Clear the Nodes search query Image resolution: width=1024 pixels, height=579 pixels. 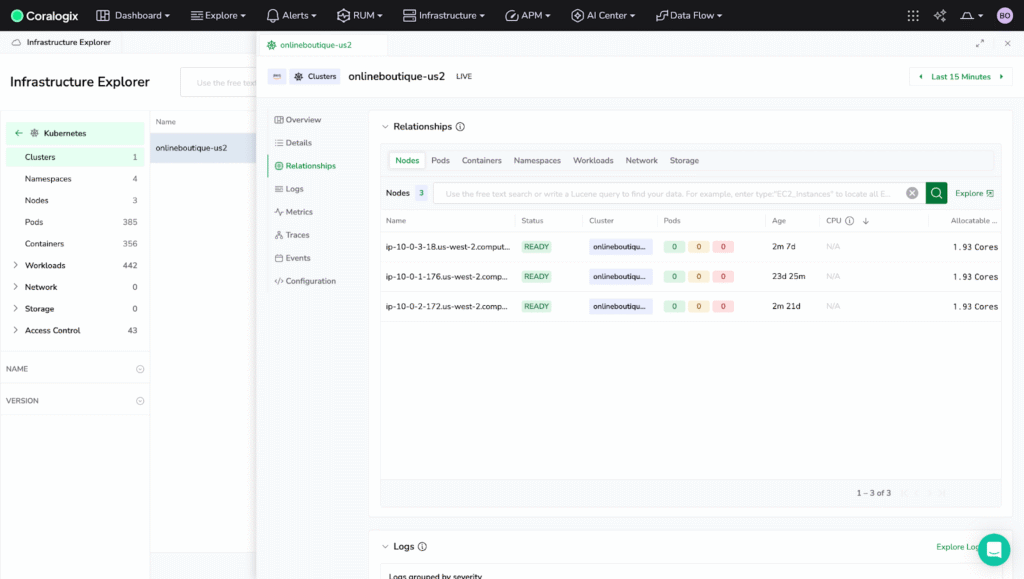click(912, 193)
